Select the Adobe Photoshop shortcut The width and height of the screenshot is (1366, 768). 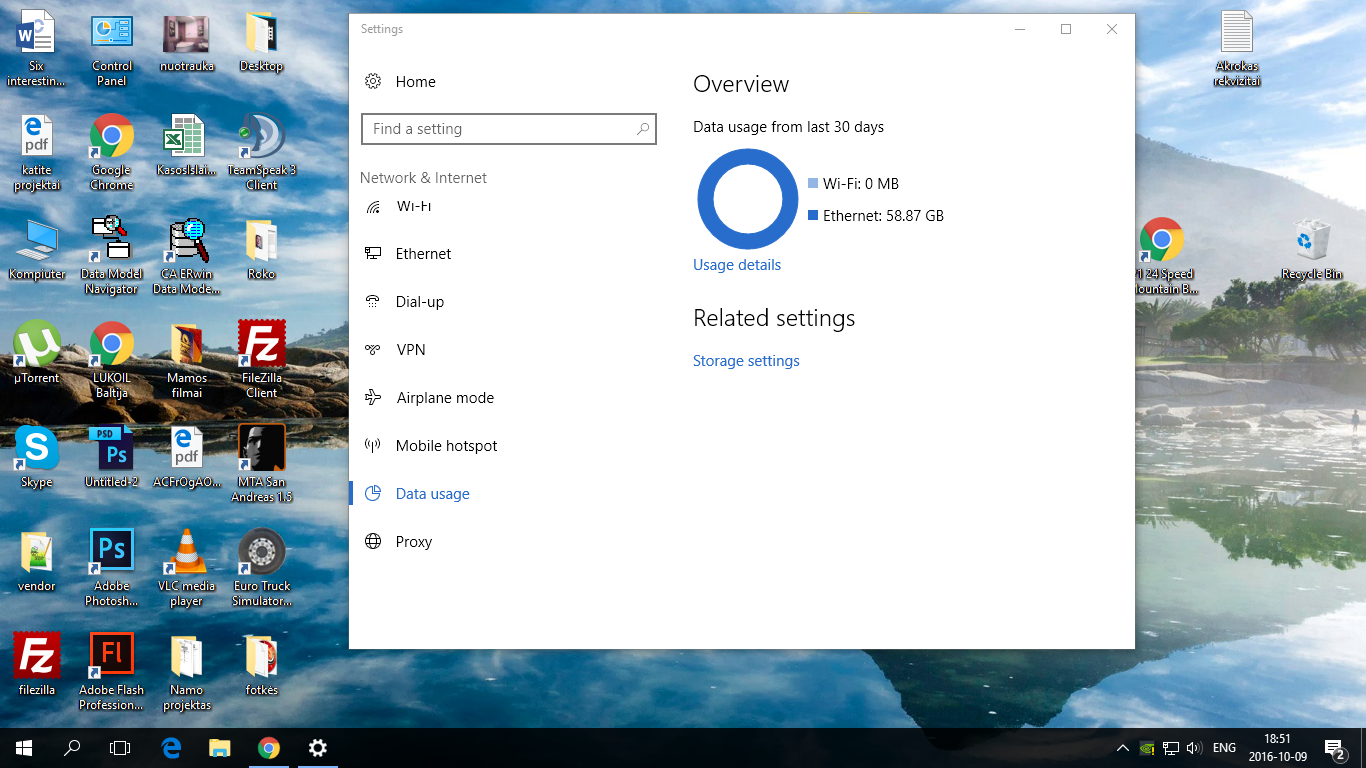[112, 568]
